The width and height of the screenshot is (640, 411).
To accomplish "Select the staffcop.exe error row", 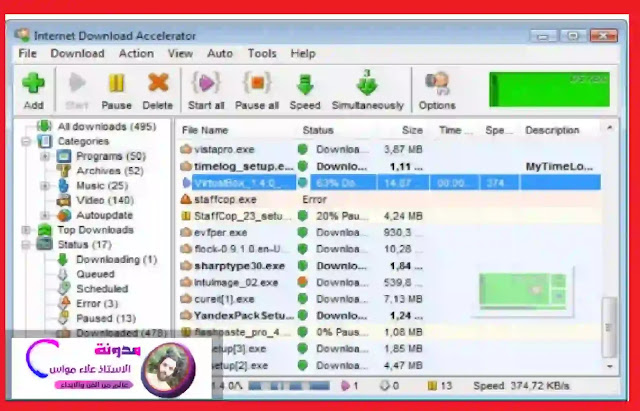I will pyautogui.click(x=390, y=199).
